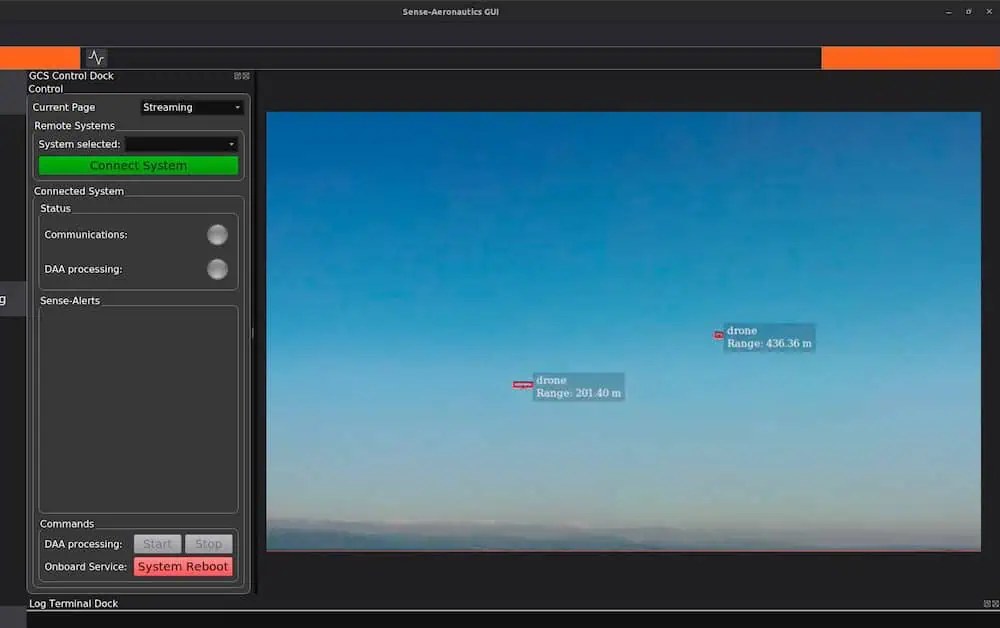Select the red detection box at 436.36 m
This screenshot has height=628, width=1000.
(x=718, y=335)
